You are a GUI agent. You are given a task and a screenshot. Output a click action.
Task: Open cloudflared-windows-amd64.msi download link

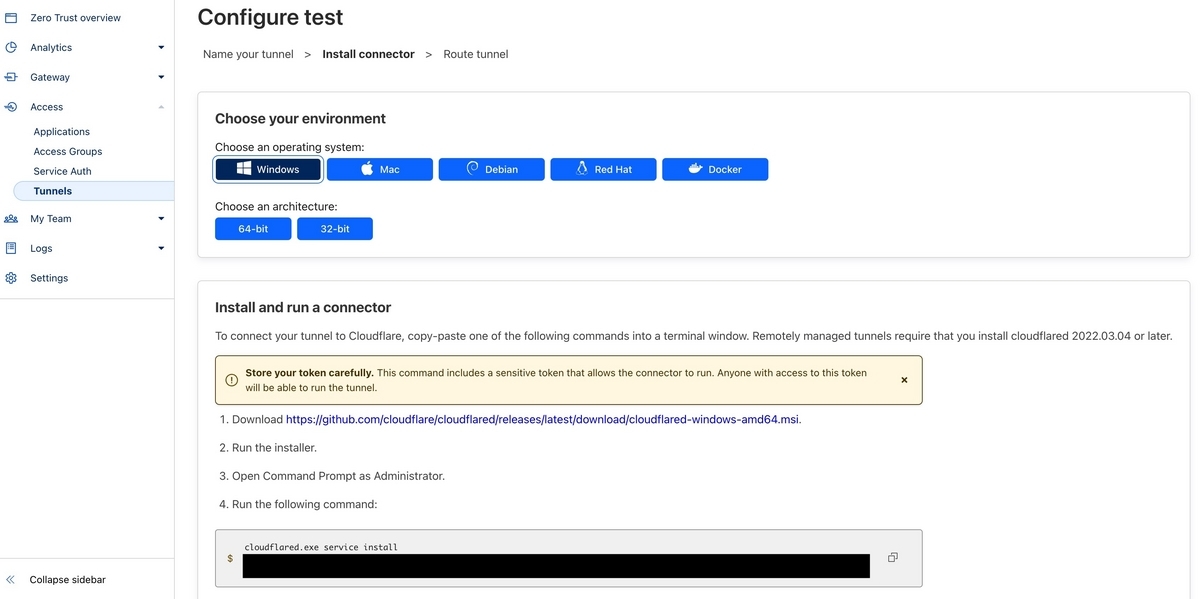543,420
